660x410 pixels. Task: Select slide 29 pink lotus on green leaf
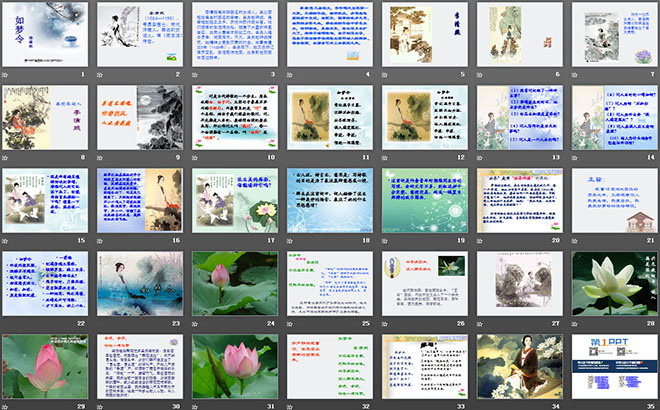[45, 366]
